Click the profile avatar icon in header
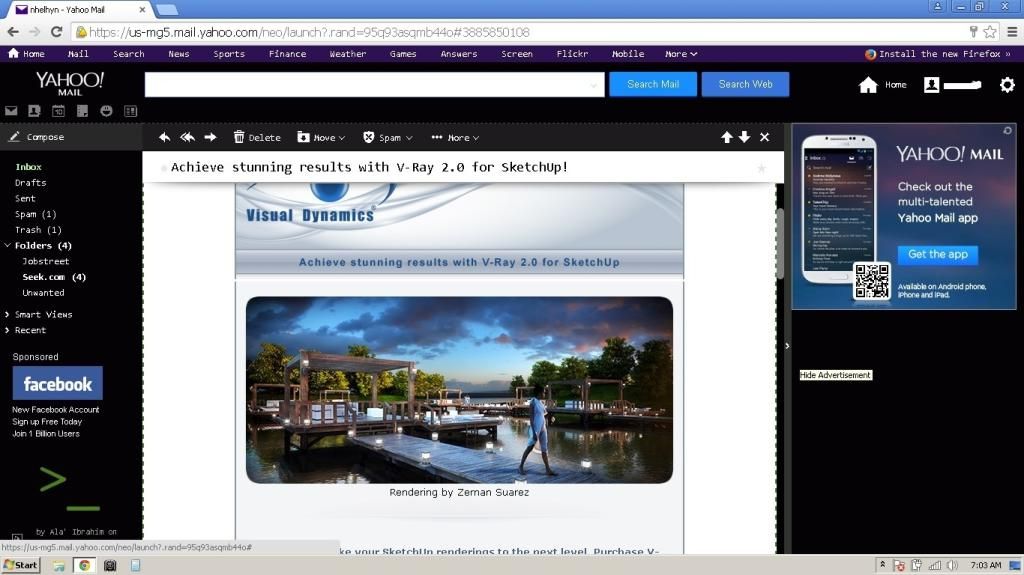The image size is (1024, 575). pyautogui.click(x=931, y=84)
